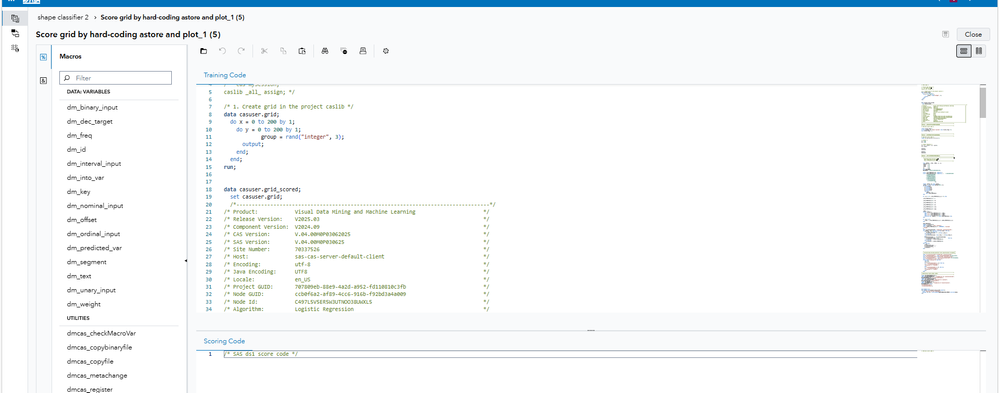Select the dm_segment macro
Image resolution: width=999 pixels, height=393 pixels.
[87, 262]
